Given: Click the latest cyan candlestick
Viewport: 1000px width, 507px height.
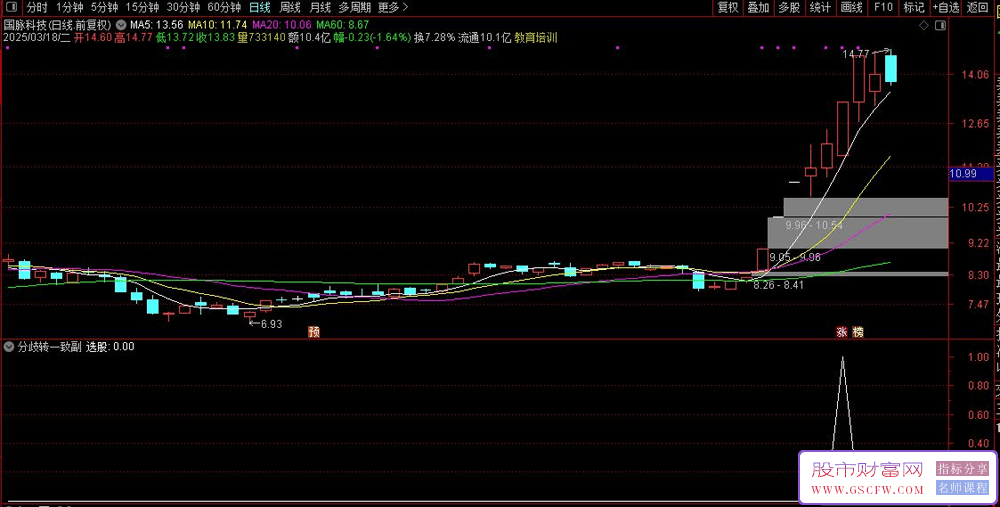Looking at the screenshot, I should point(890,68).
